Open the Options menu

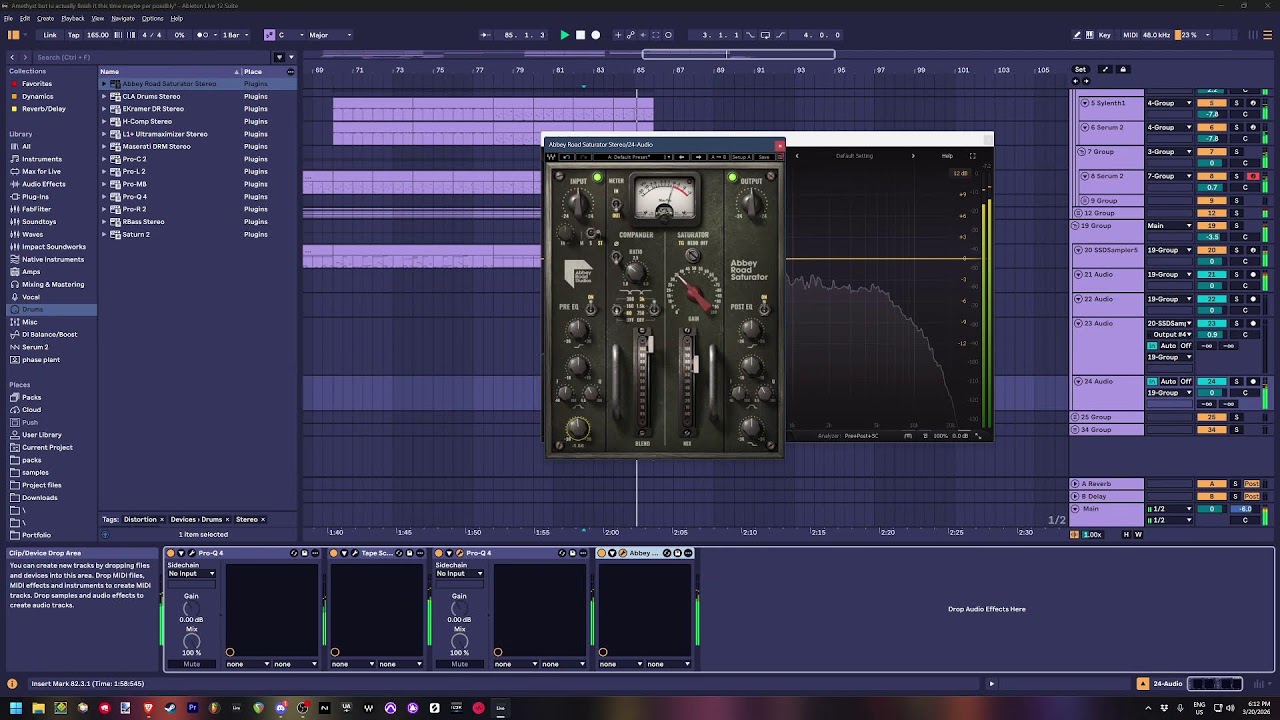coord(152,18)
